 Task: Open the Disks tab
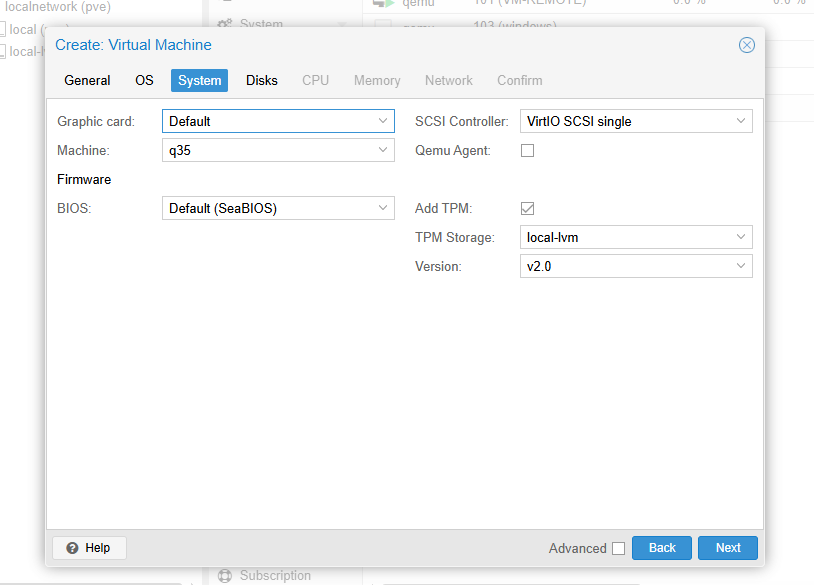tap(262, 80)
